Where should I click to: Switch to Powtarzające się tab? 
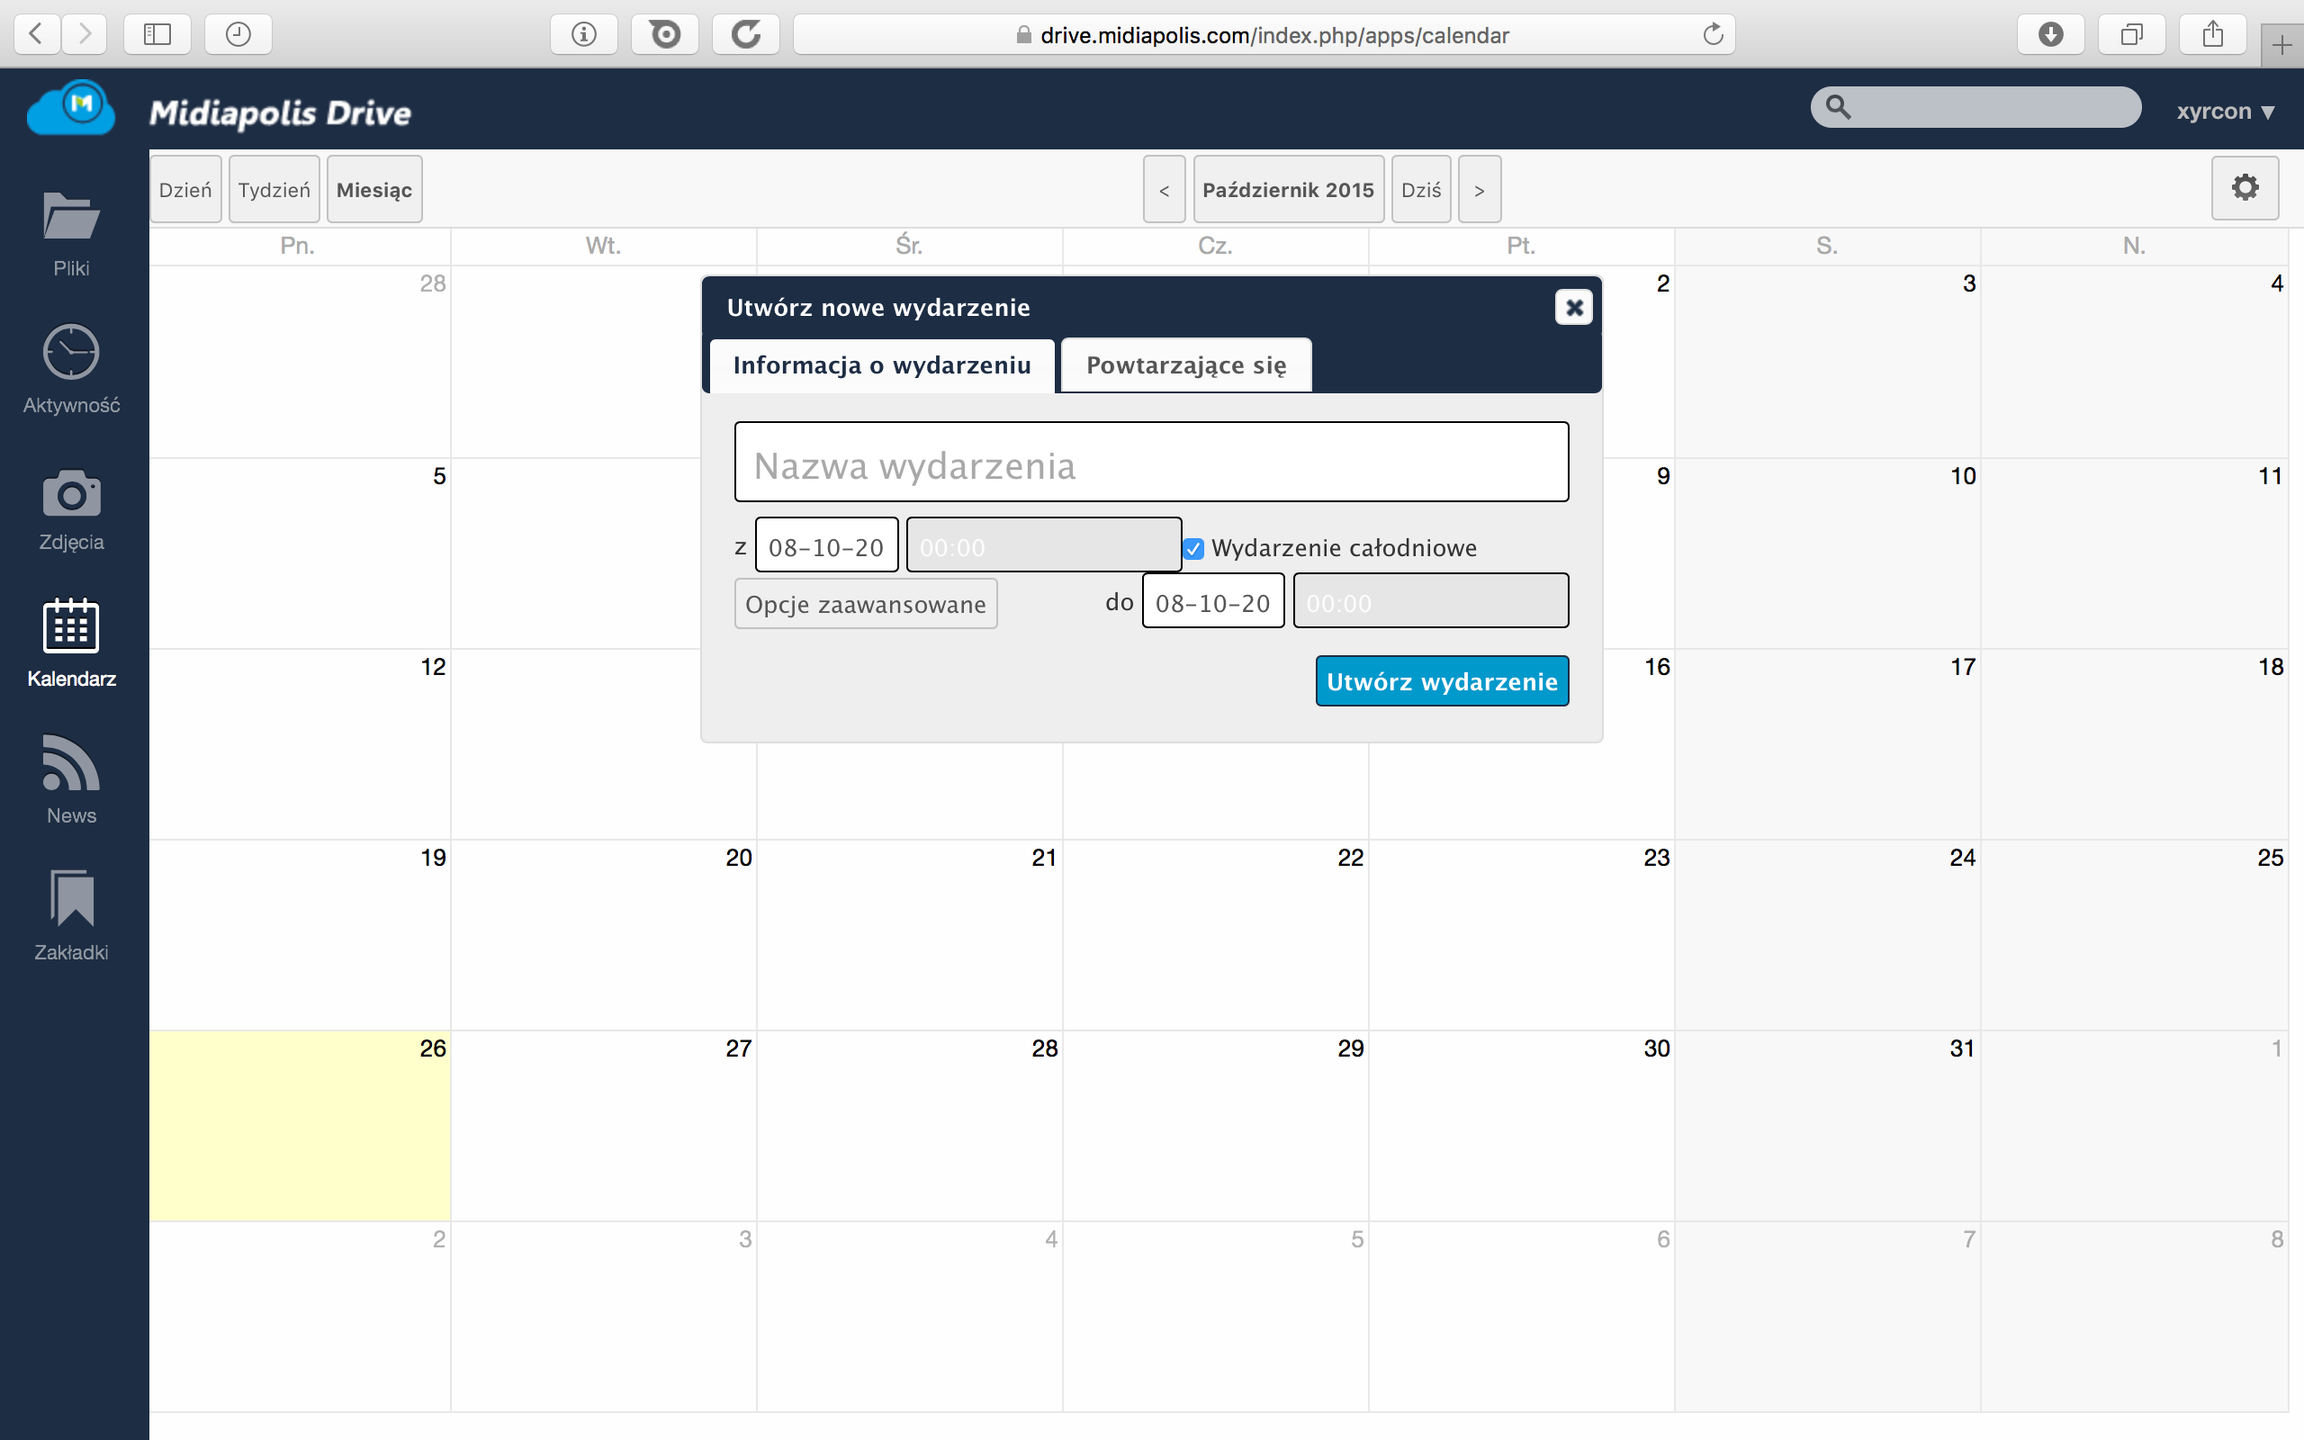coord(1186,365)
